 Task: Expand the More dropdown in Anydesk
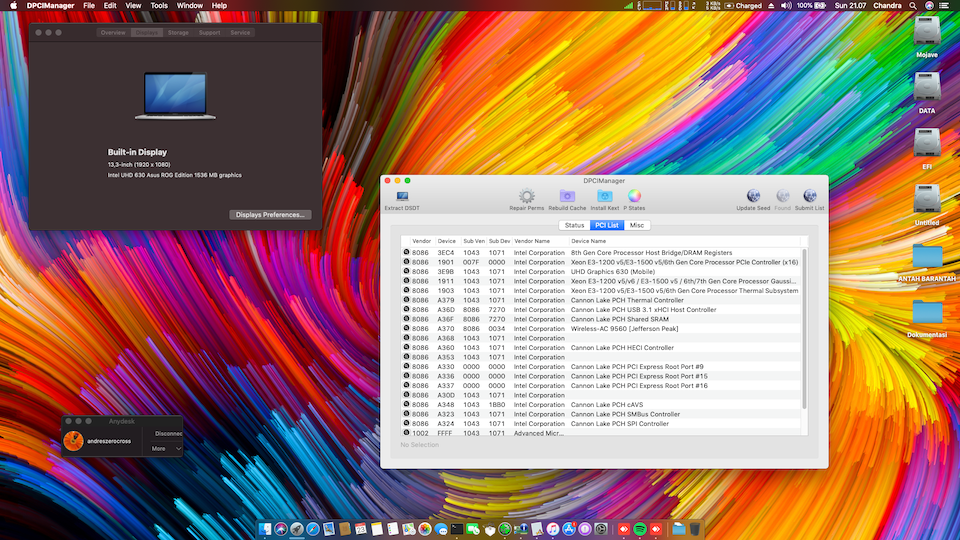point(166,449)
